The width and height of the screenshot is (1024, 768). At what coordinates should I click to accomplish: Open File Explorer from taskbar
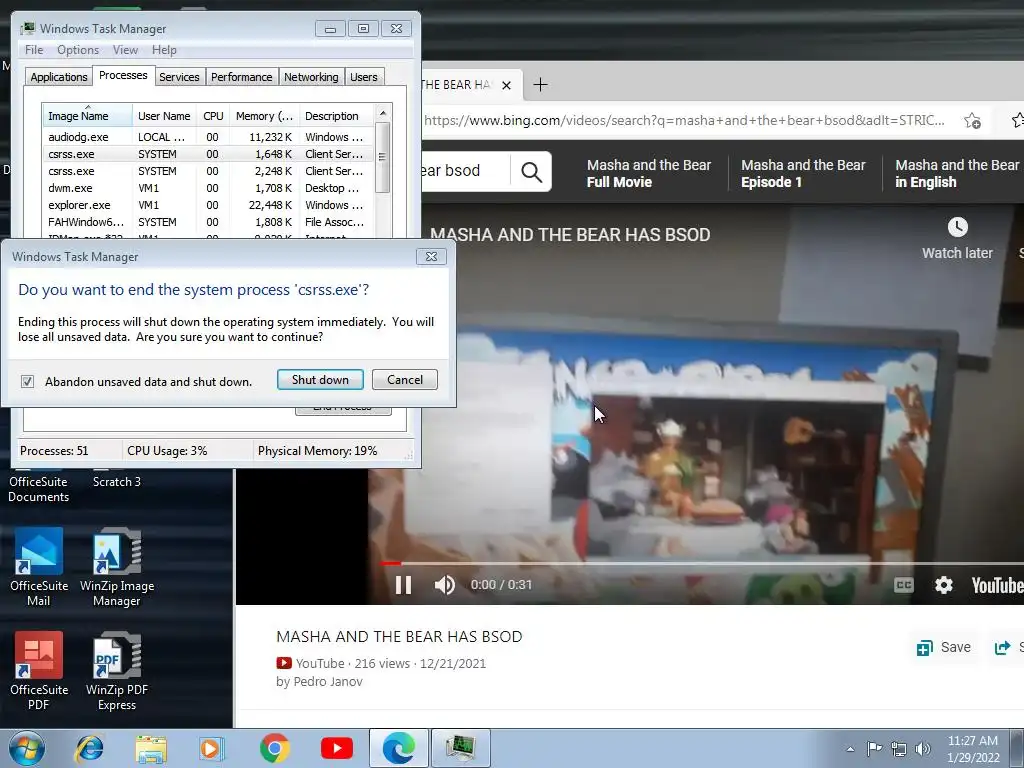coord(151,748)
